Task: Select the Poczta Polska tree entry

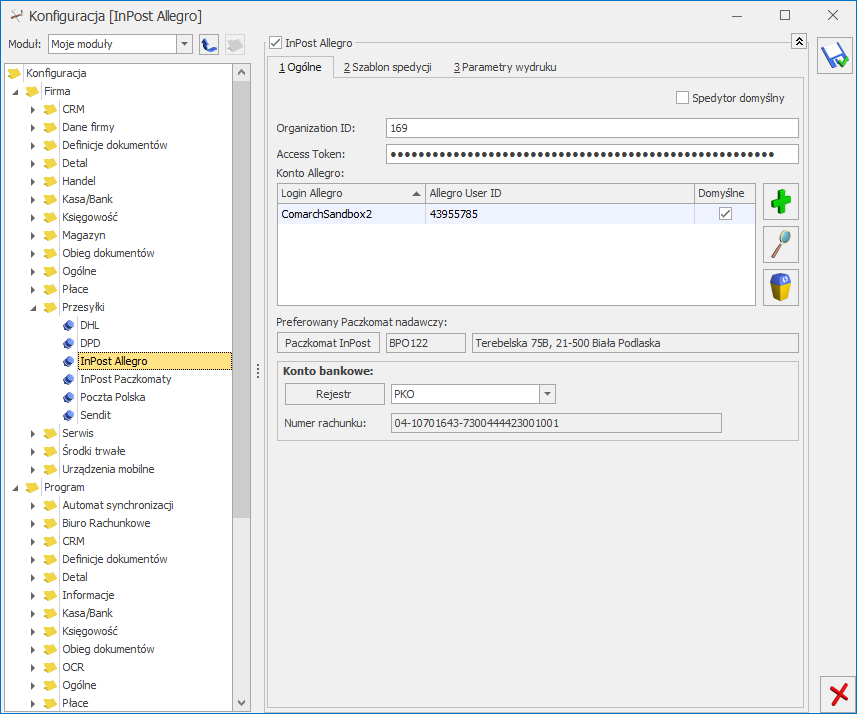Action: point(113,397)
